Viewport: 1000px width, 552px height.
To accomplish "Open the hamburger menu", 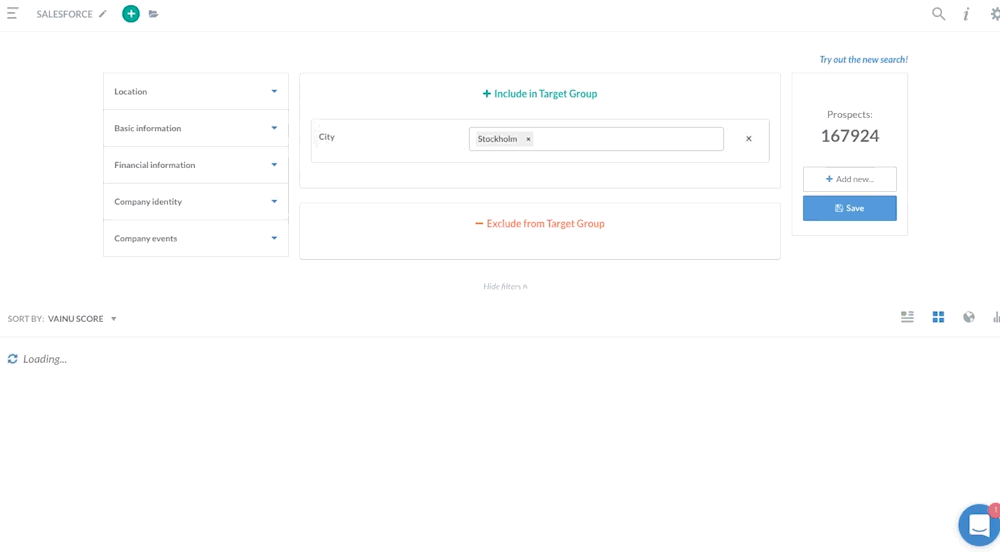I will pos(12,14).
